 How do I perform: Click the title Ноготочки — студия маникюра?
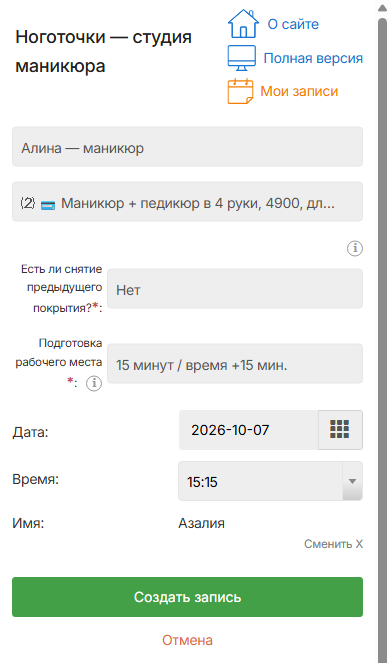[x=104, y=52]
